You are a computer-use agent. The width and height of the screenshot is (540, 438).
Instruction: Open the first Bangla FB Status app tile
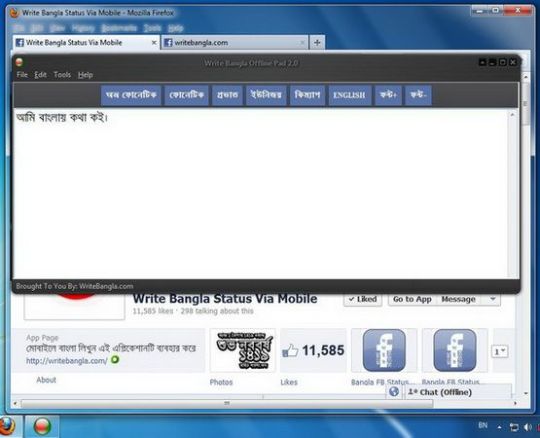click(x=384, y=350)
